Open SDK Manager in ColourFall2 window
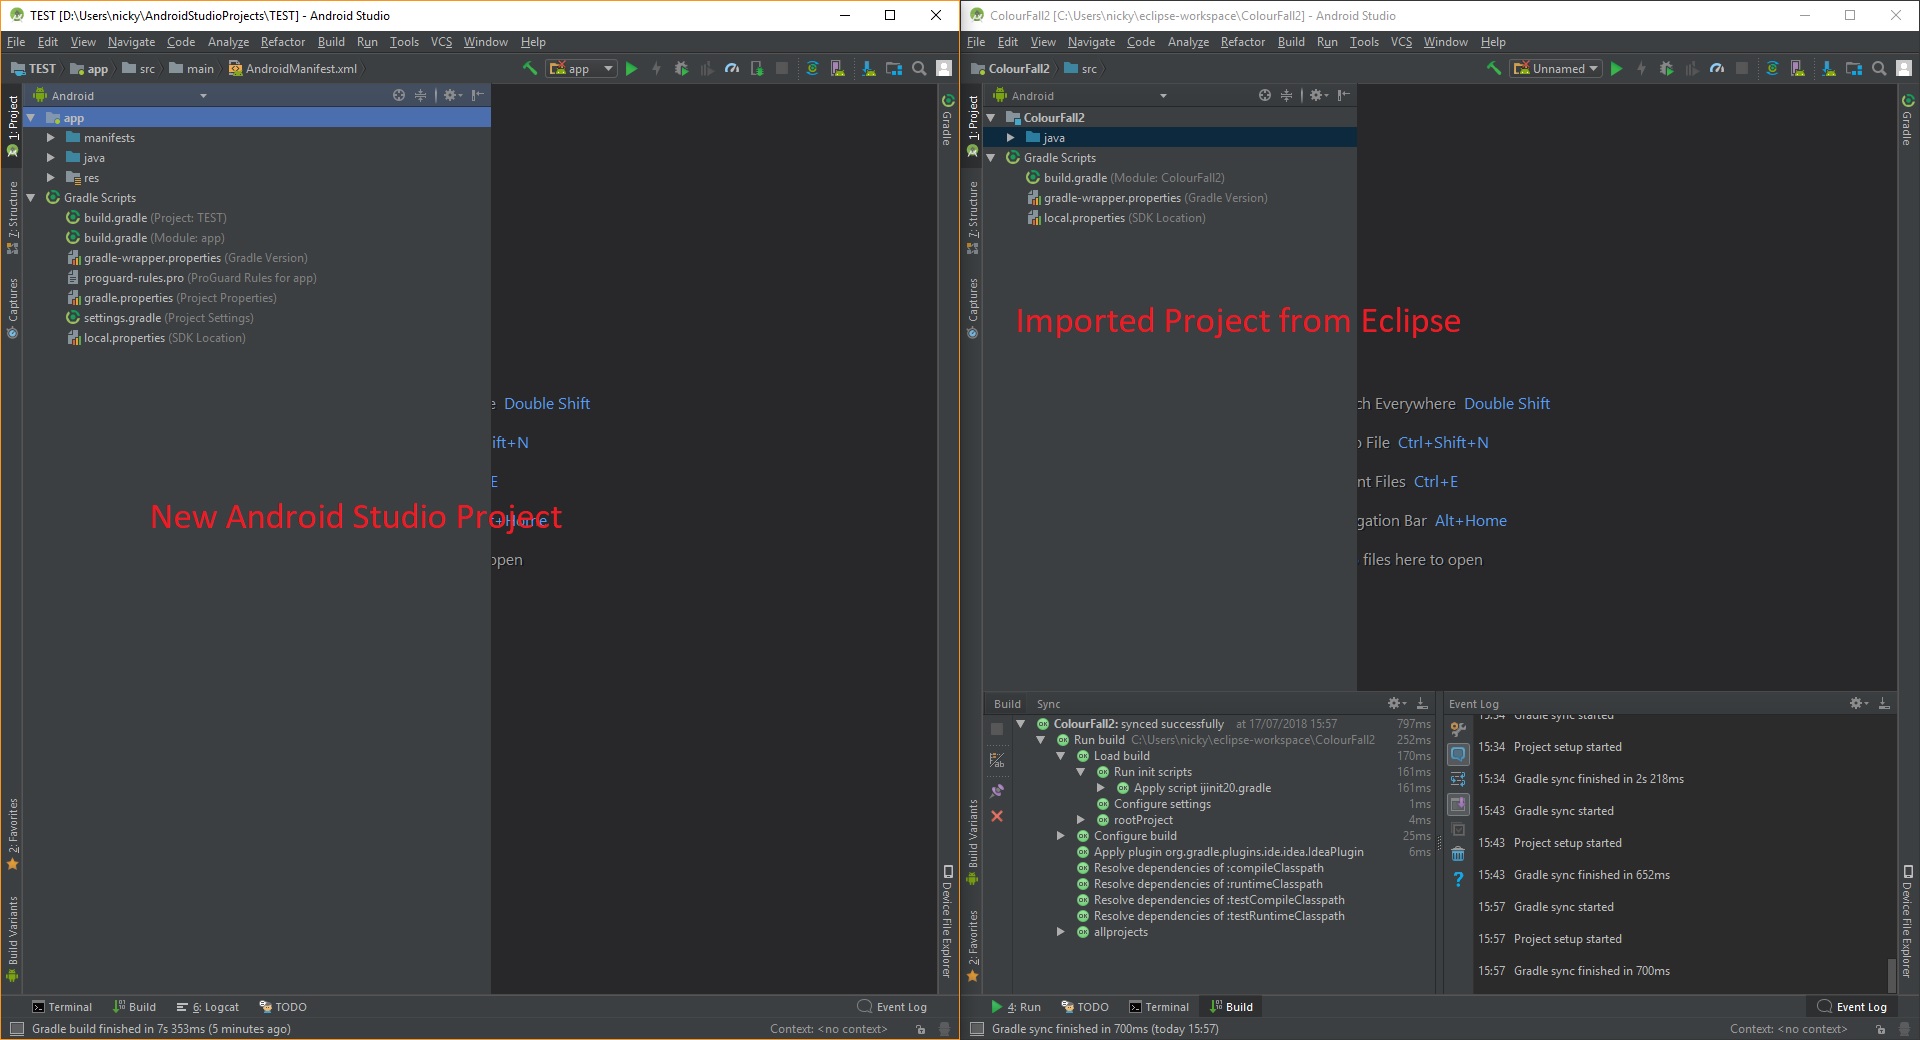Viewport: 1920px width, 1040px height. tap(1828, 68)
